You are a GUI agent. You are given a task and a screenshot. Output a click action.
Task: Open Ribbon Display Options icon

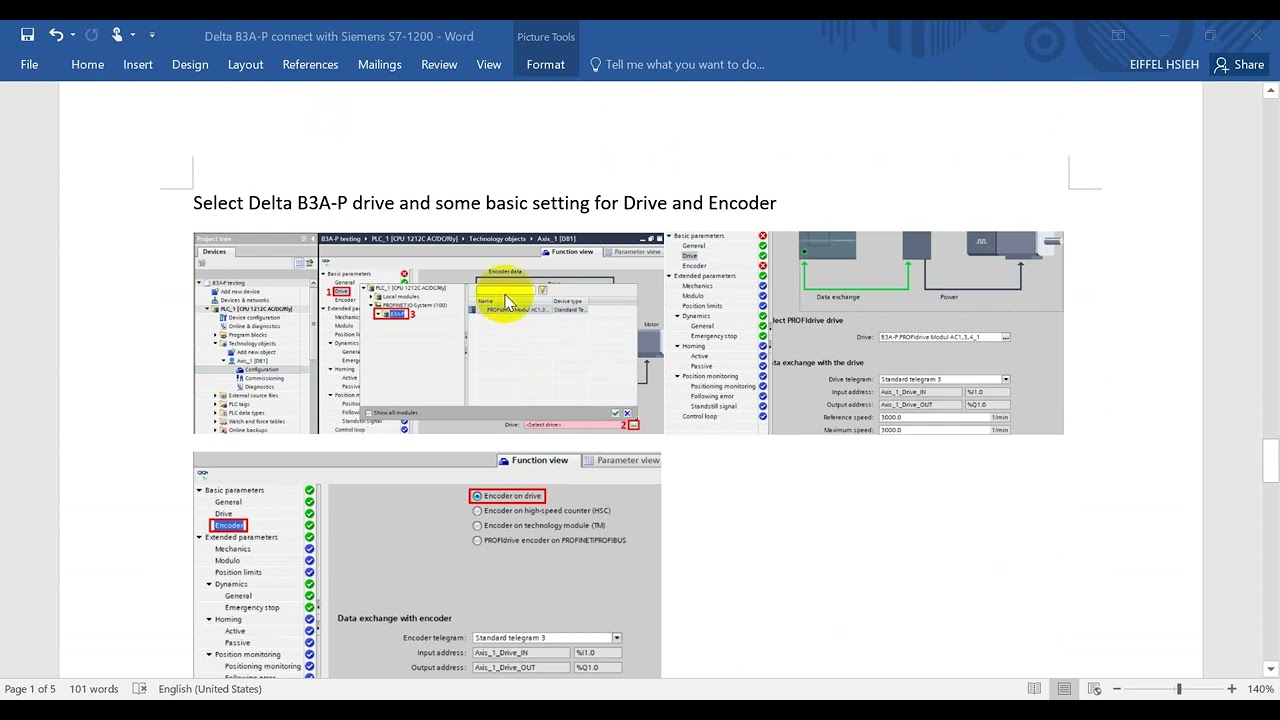[x=1118, y=36]
